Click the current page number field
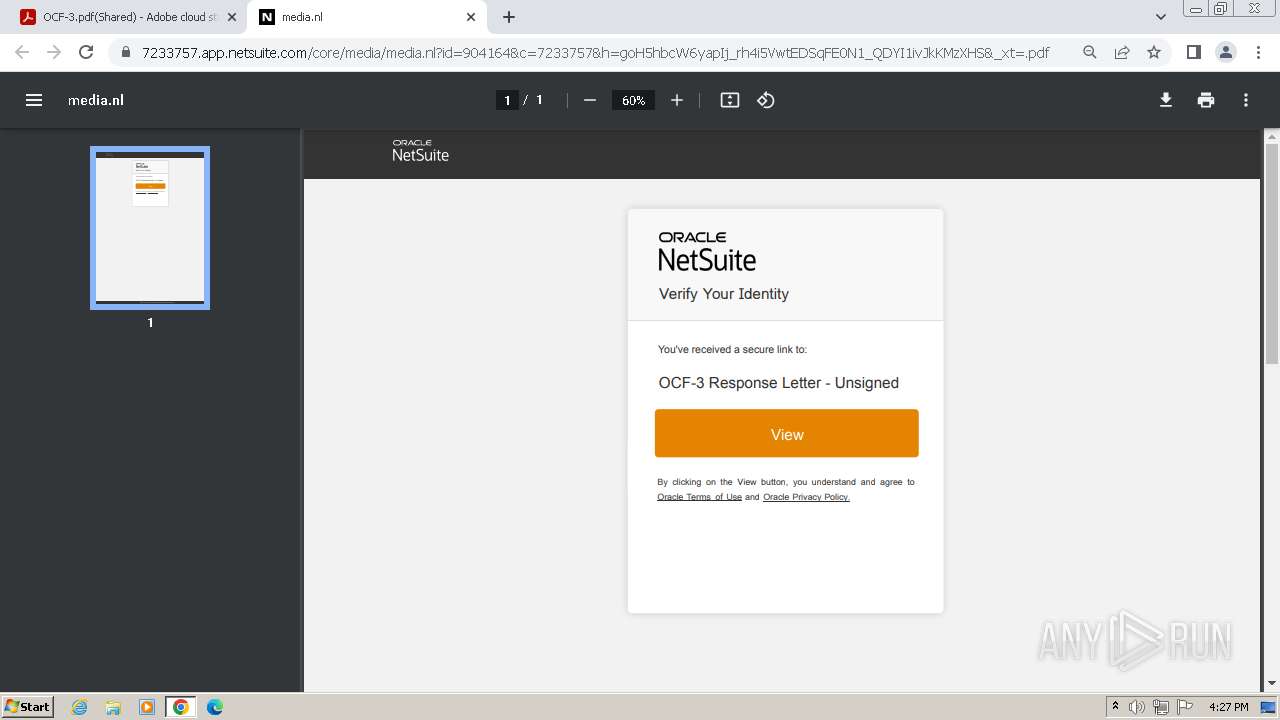Viewport: 1280px width, 720px height. tap(507, 100)
